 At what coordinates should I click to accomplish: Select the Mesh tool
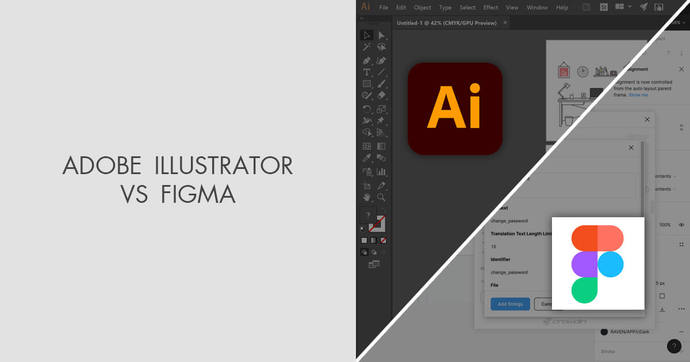coord(367,146)
